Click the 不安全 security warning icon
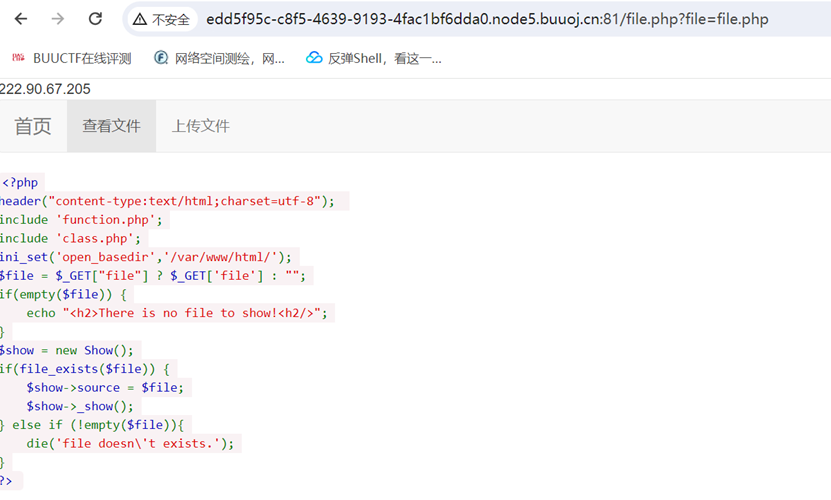Image resolution: width=831 pixels, height=500 pixels. point(141,19)
